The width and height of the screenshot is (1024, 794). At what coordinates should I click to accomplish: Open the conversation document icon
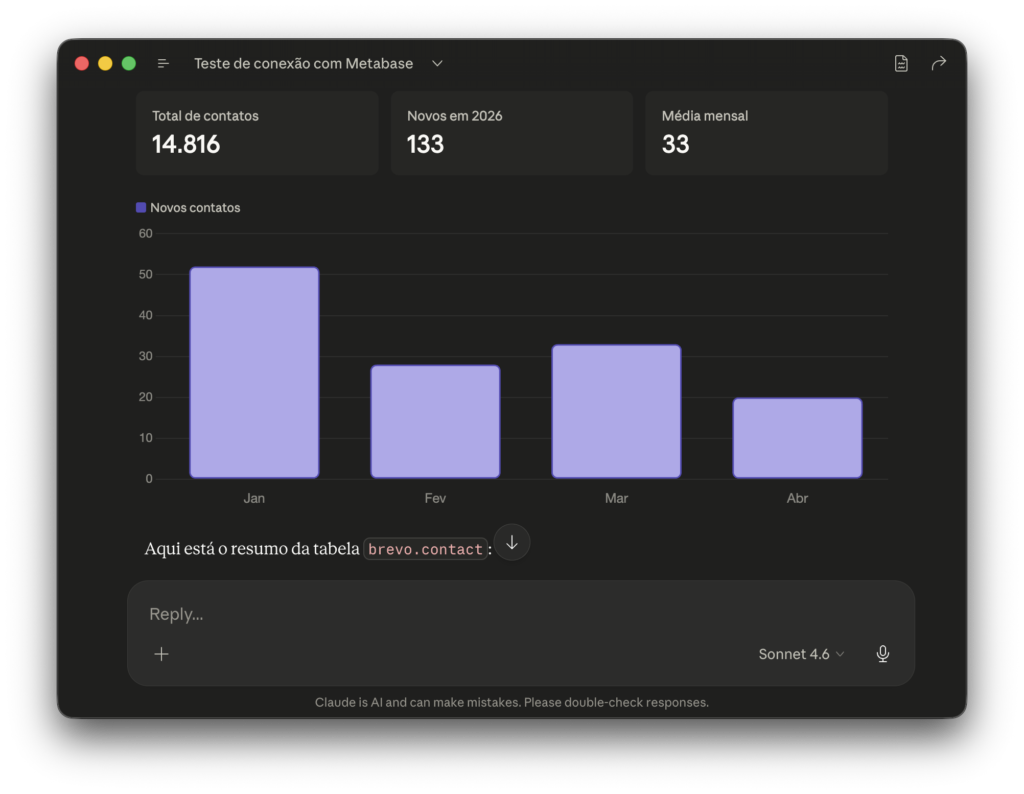pyautogui.click(x=901, y=63)
